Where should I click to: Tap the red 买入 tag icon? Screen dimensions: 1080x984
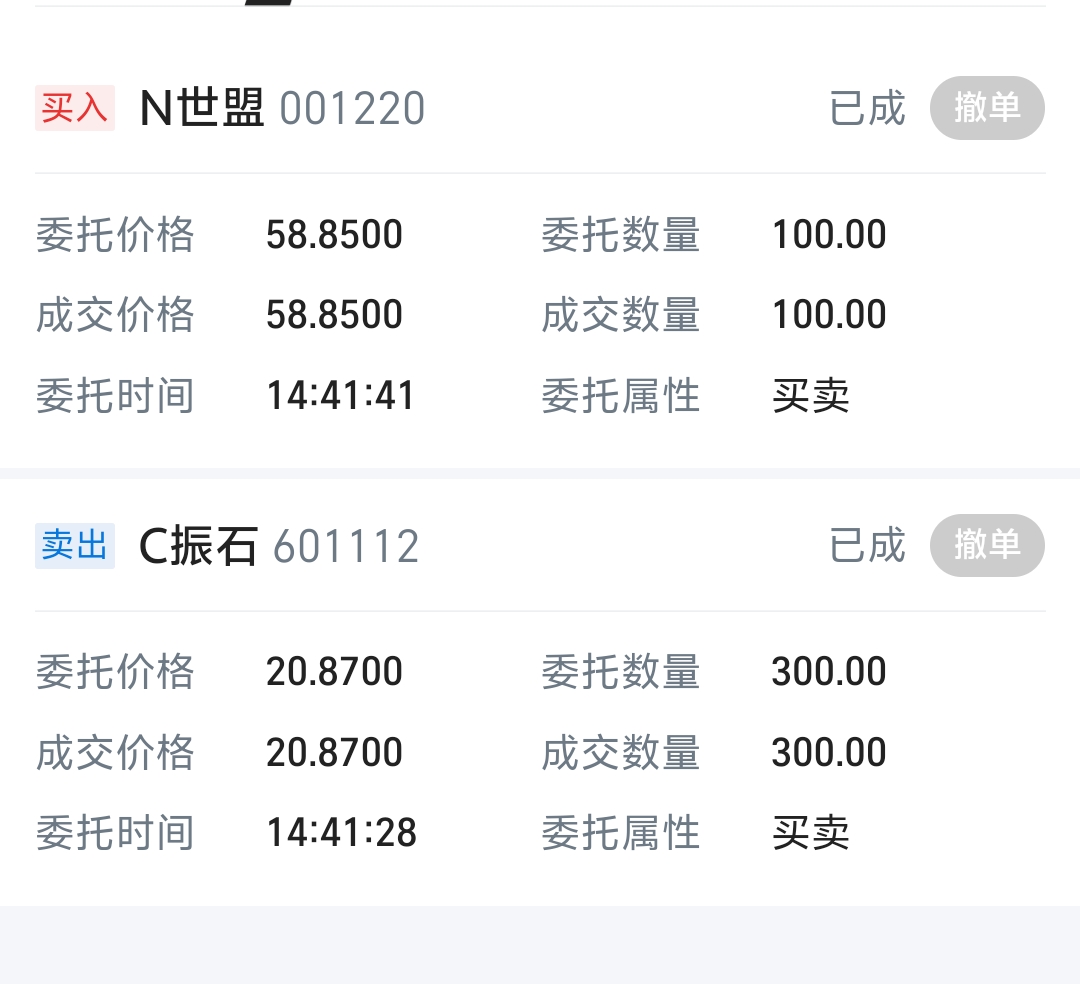[75, 108]
